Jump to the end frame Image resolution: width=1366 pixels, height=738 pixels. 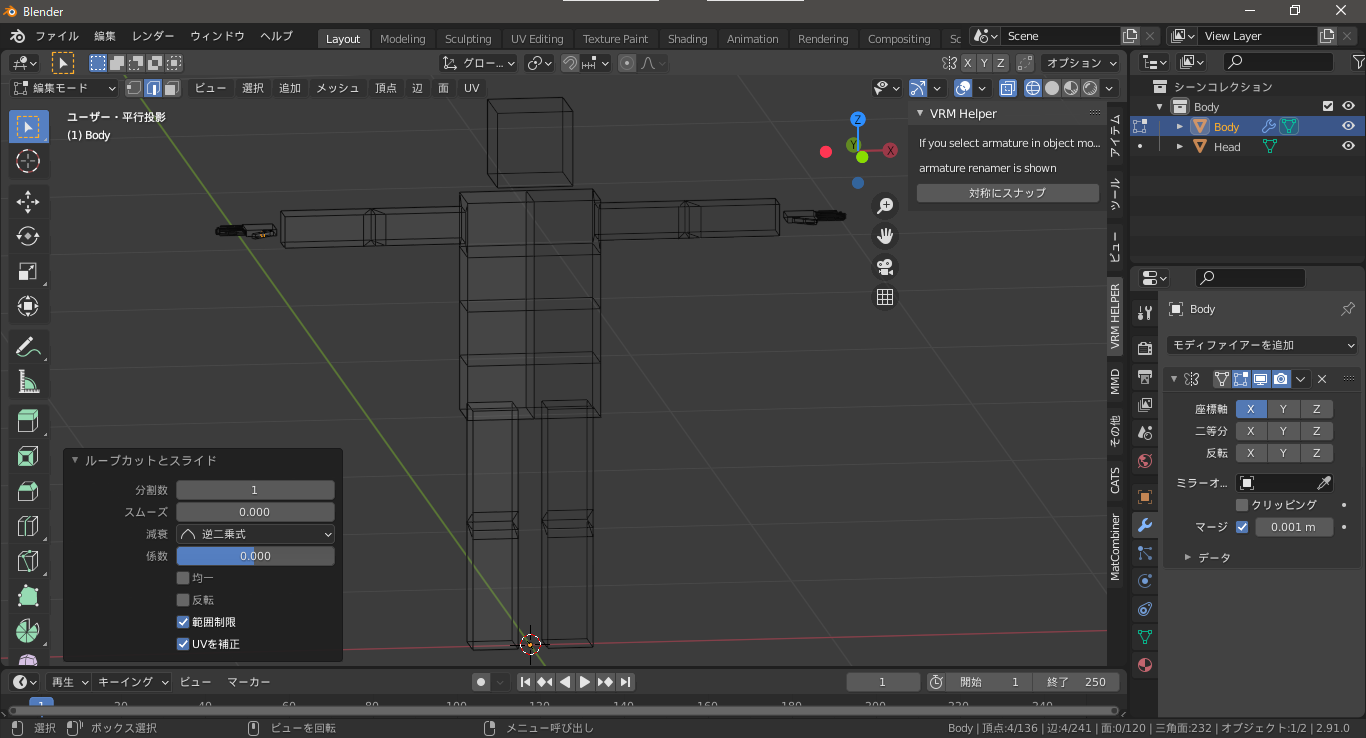(x=625, y=682)
